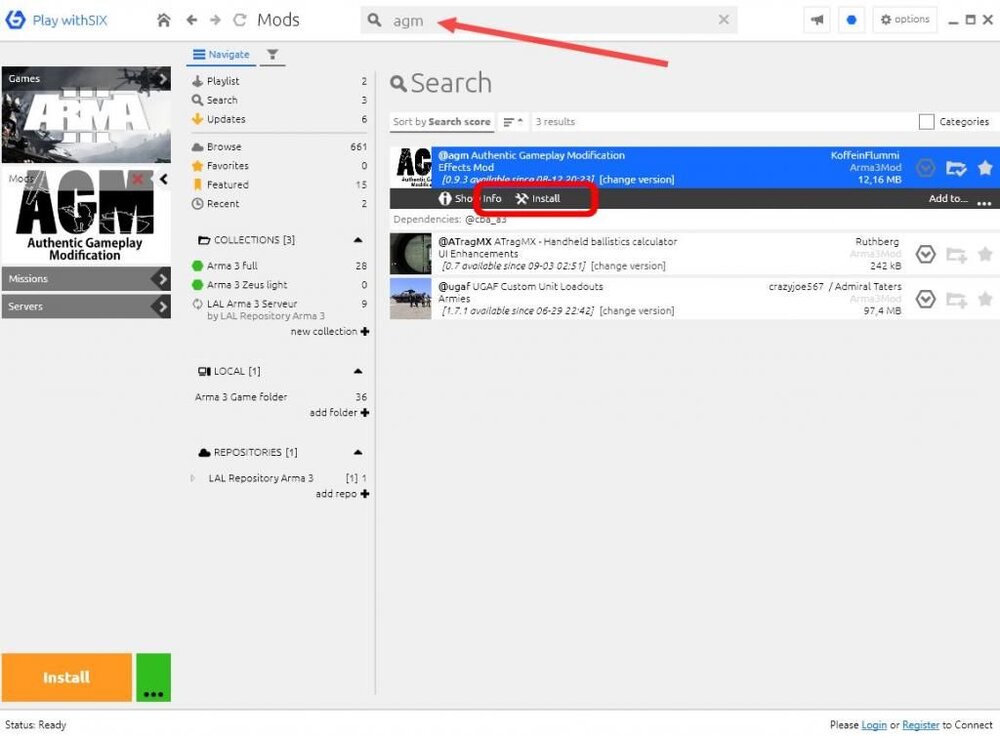
Task: Click the blue status circle icon
Action: click(851, 20)
